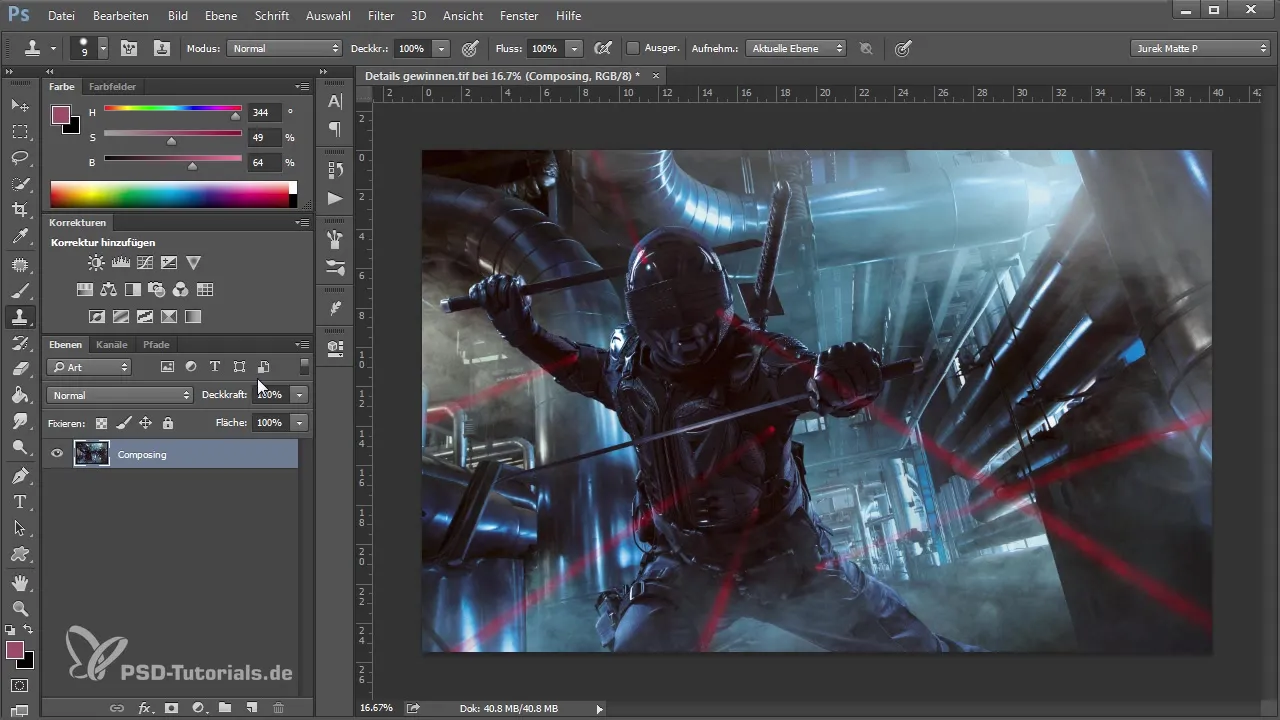The image size is (1280, 720).
Task: Add a layer mask
Action: click(x=171, y=708)
